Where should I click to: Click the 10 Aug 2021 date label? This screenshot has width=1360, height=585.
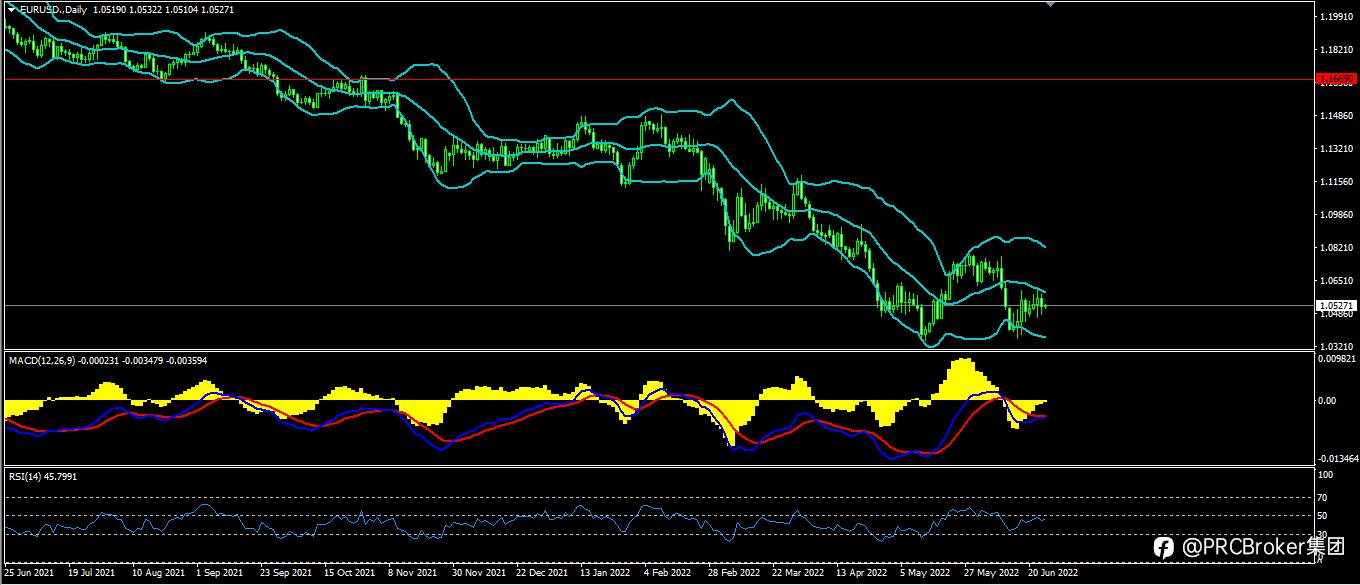[x=157, y=574]
